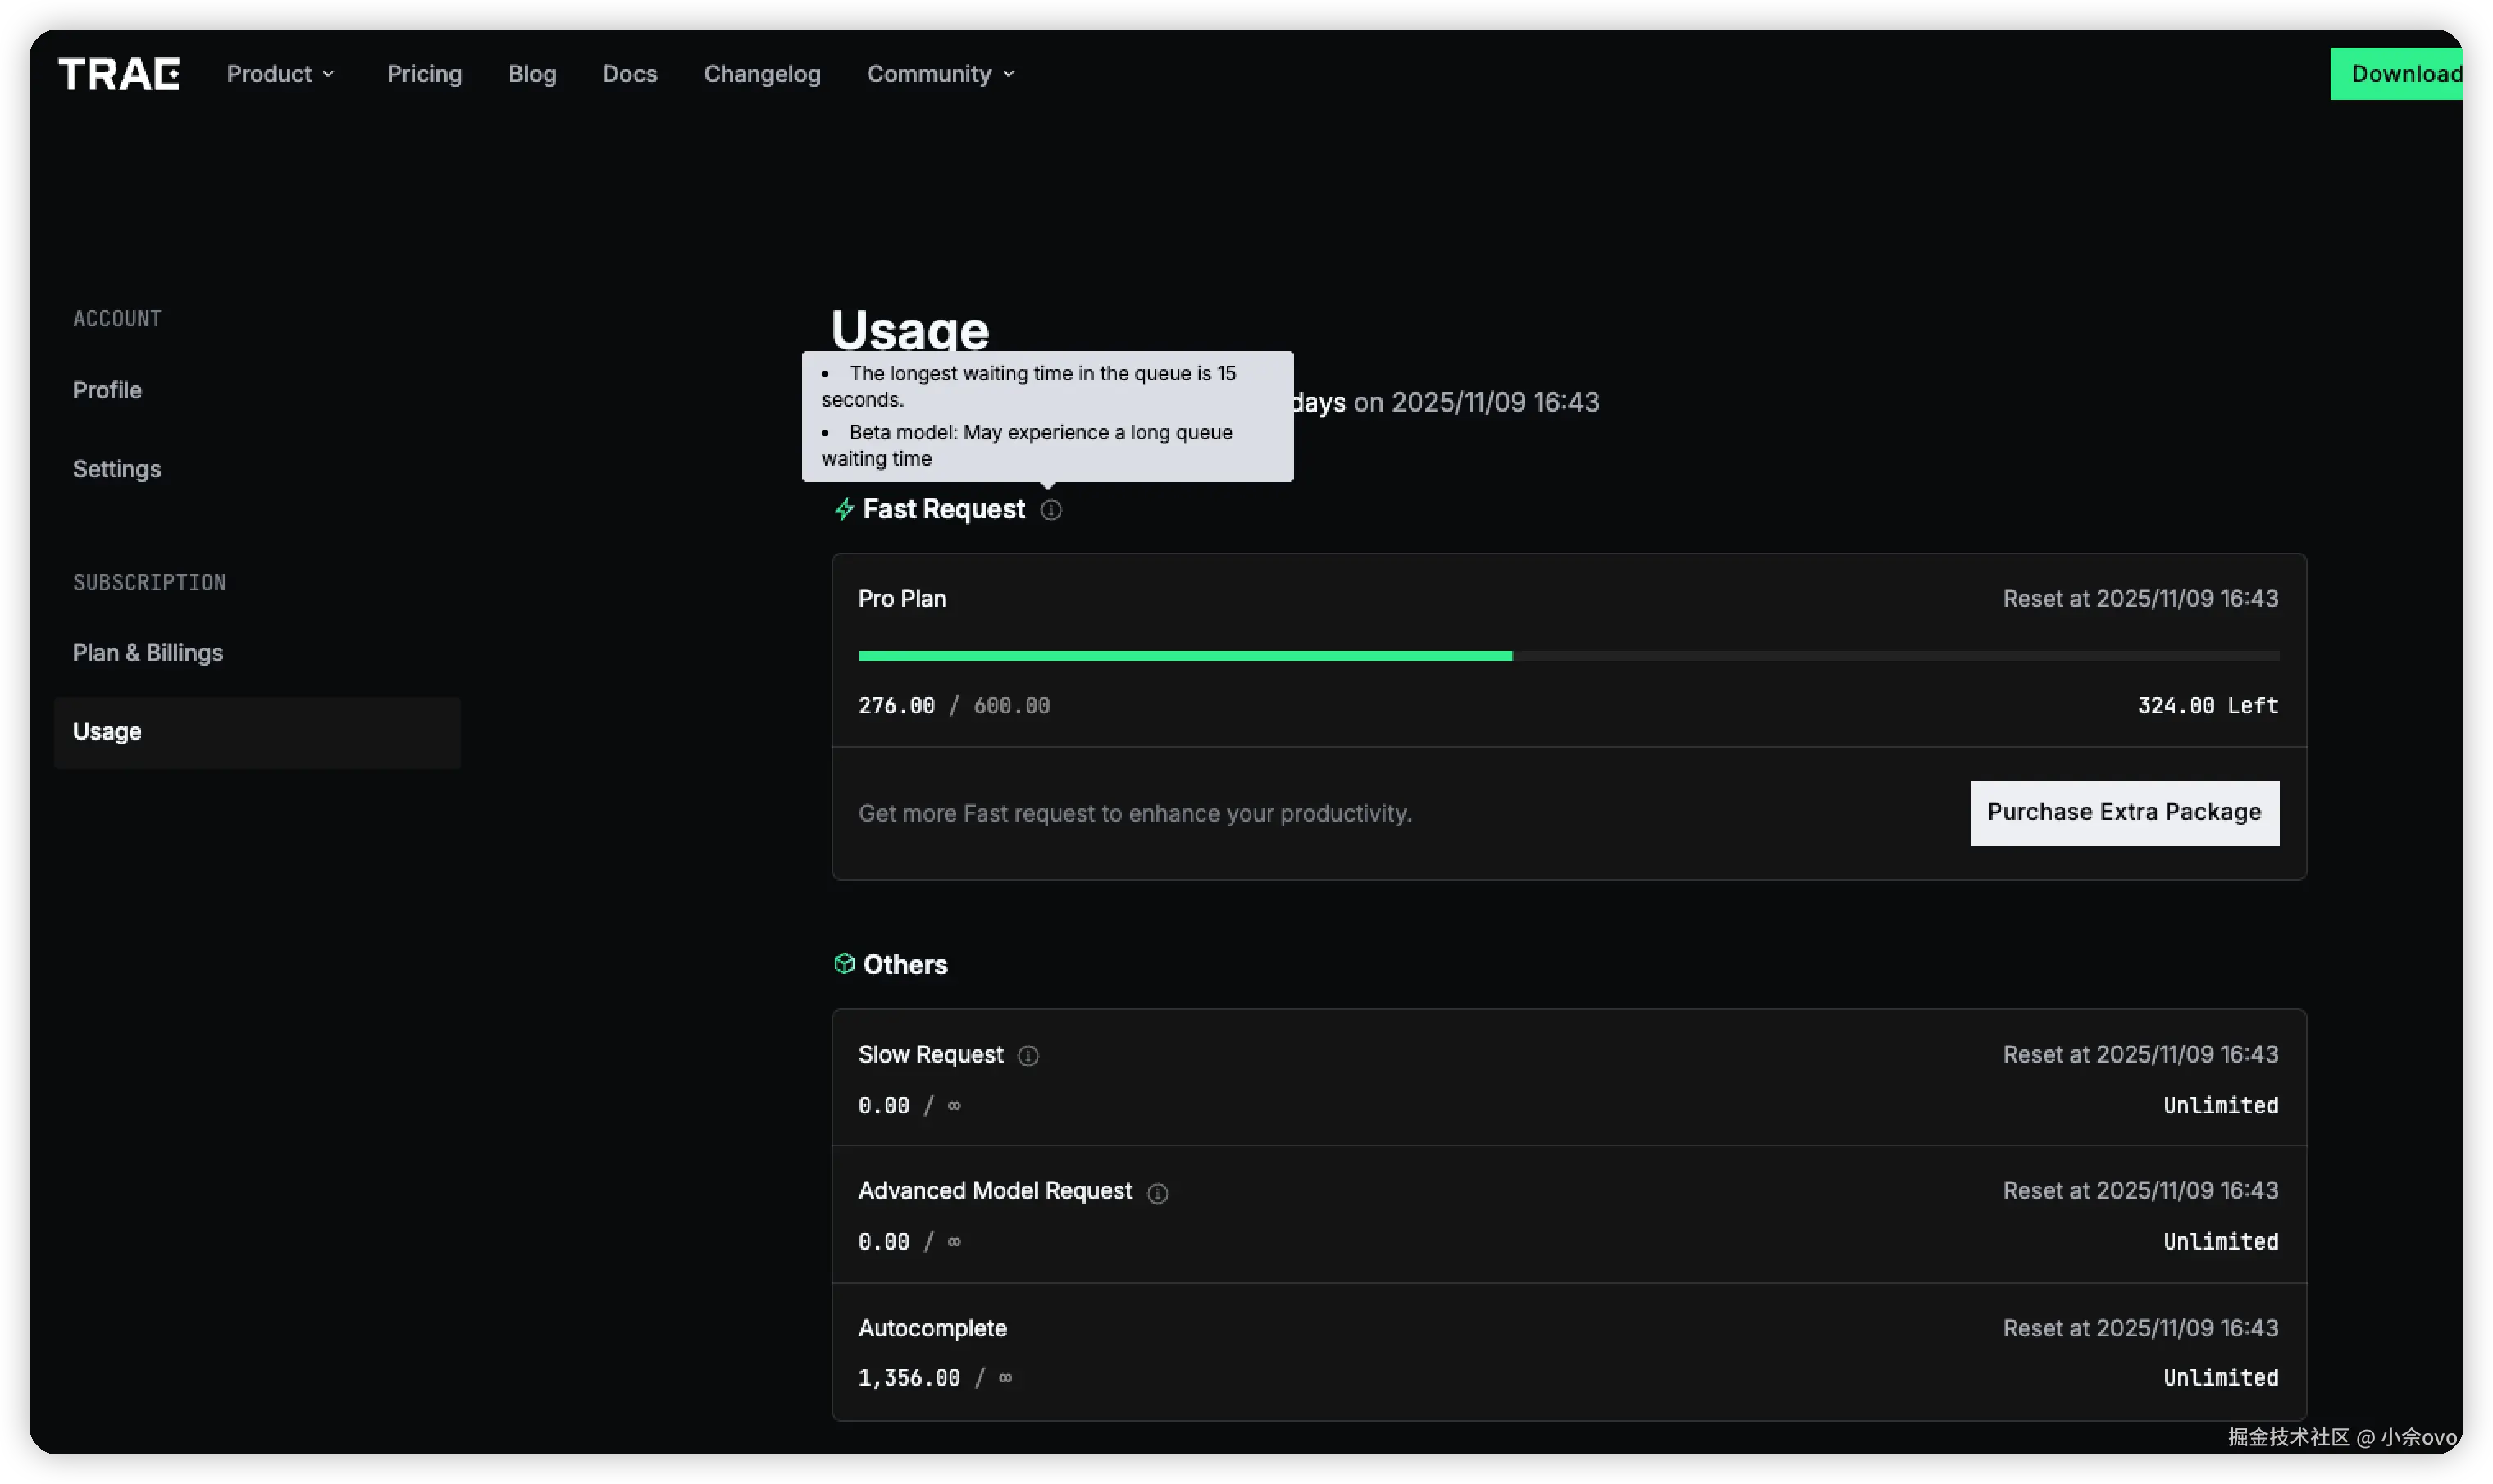The height and width of the screenshot is (1484, 2493).
Task: Click the green lightning bolt icon
Action: 844,510
